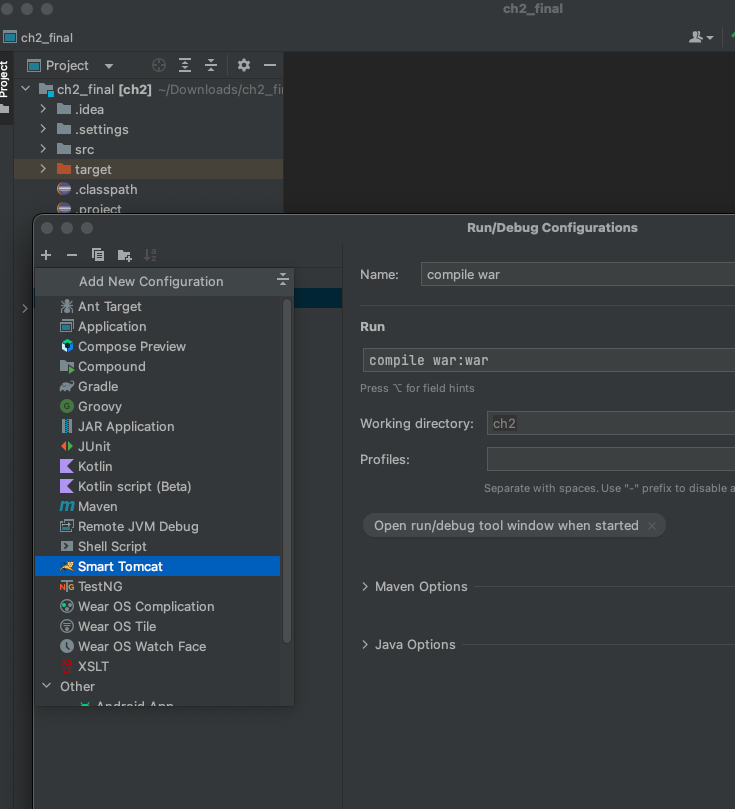Screen dimensions: 735x809
Task: Select the .classpath file
Action: [x=106, y=189]
